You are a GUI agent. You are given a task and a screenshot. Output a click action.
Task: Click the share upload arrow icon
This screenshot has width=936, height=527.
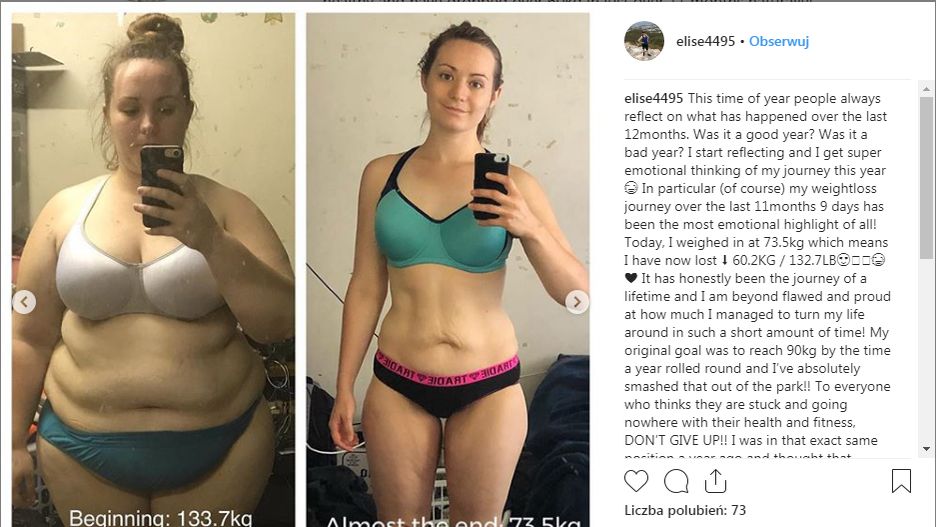pos(715,481)
